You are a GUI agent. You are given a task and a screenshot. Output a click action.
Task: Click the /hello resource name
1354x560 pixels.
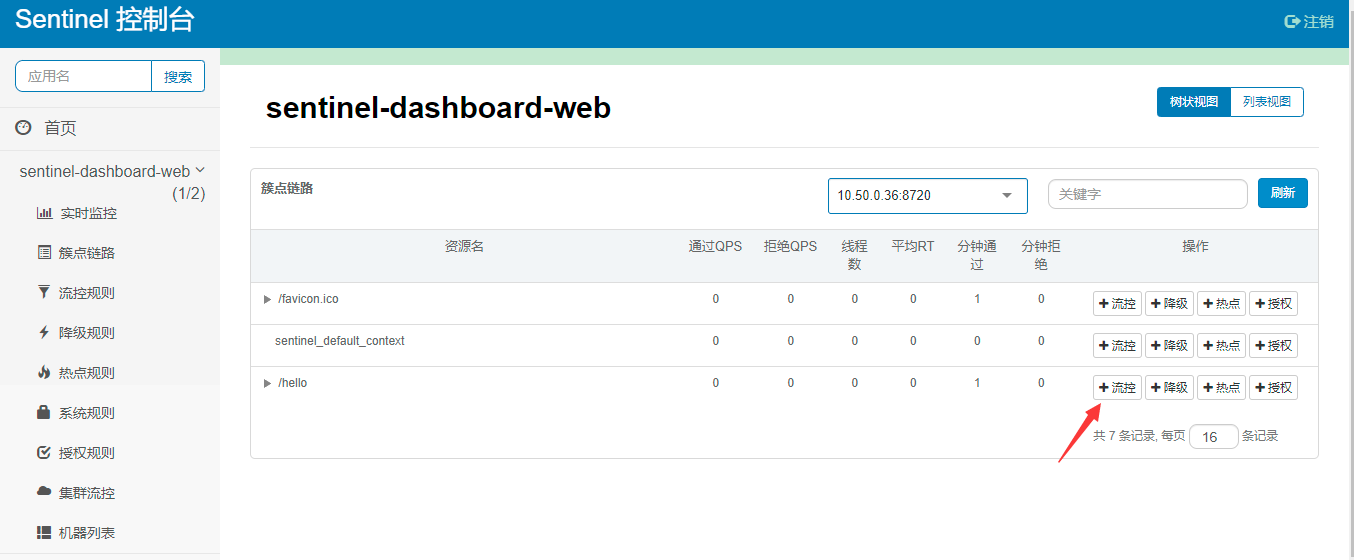click(293, 383)
